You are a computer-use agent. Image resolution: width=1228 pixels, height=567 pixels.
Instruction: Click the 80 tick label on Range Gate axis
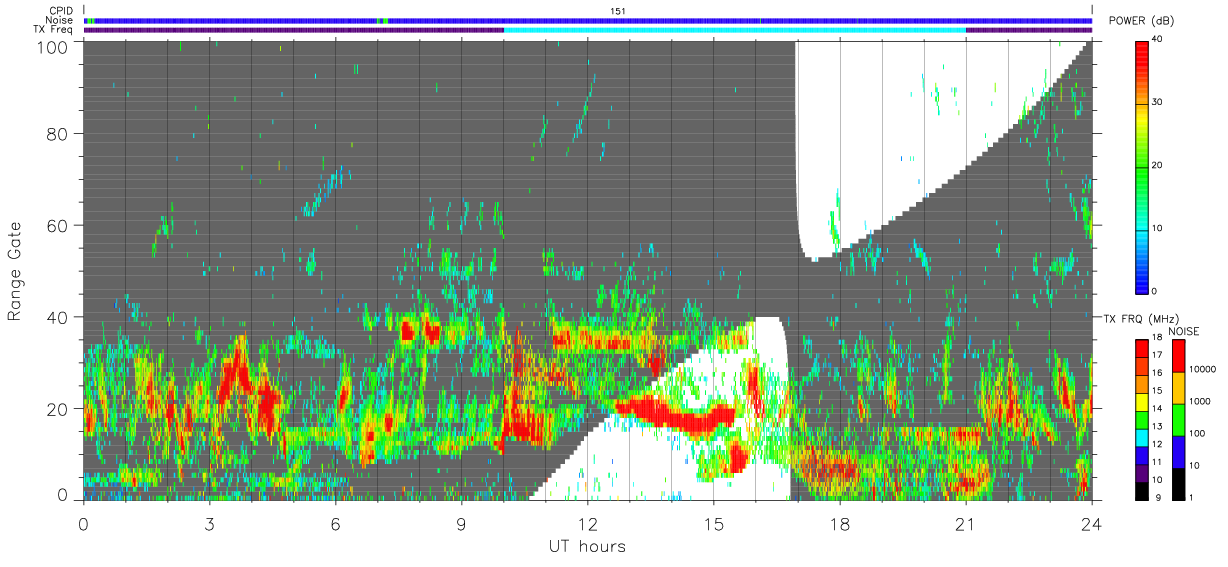point(59,133)
